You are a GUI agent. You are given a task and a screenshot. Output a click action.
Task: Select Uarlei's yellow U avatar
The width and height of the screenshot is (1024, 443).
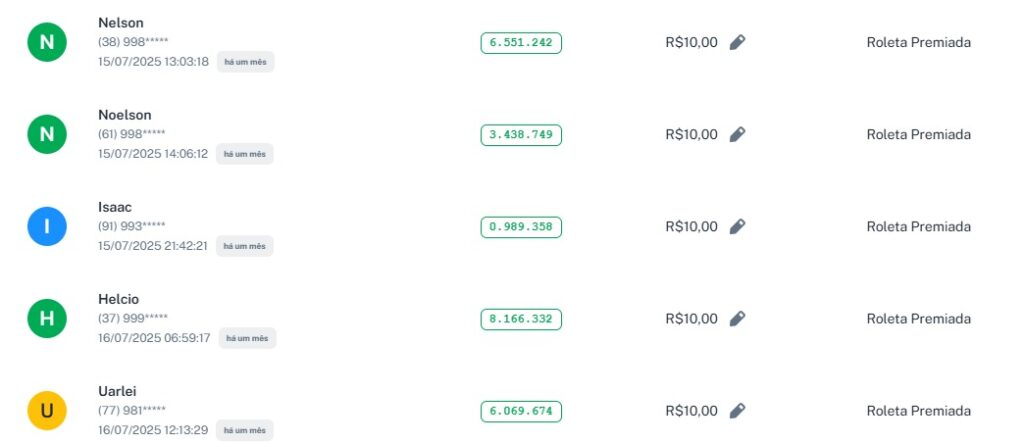click(x=47, y=411)
